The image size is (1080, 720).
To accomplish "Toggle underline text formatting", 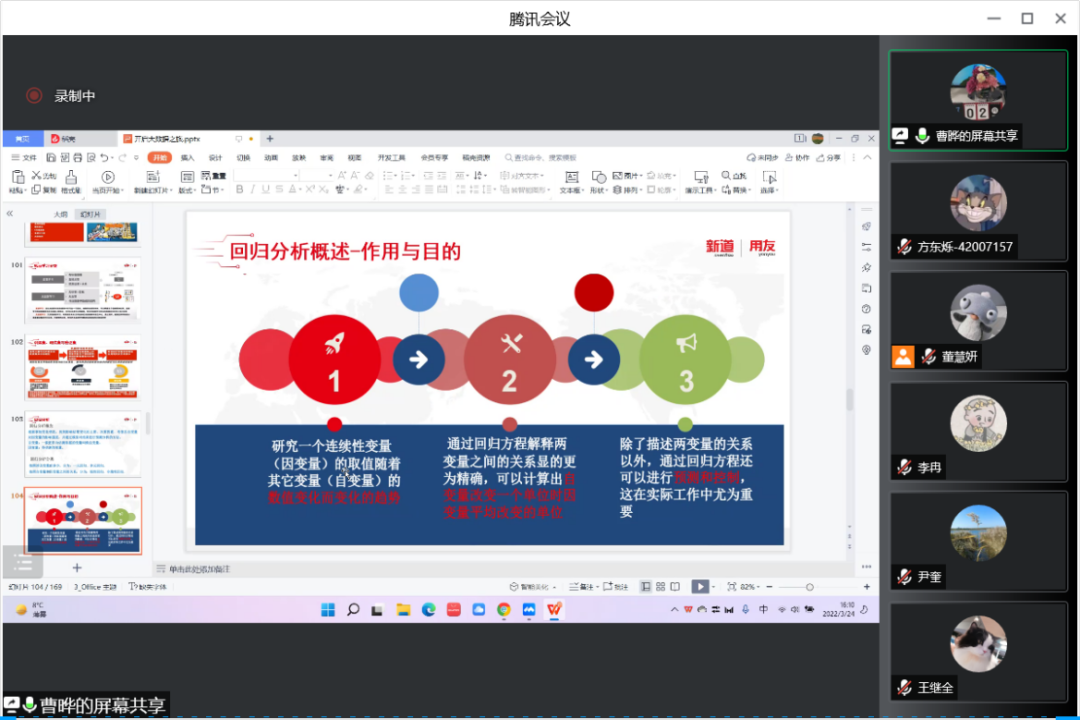I will pos(267,189).
